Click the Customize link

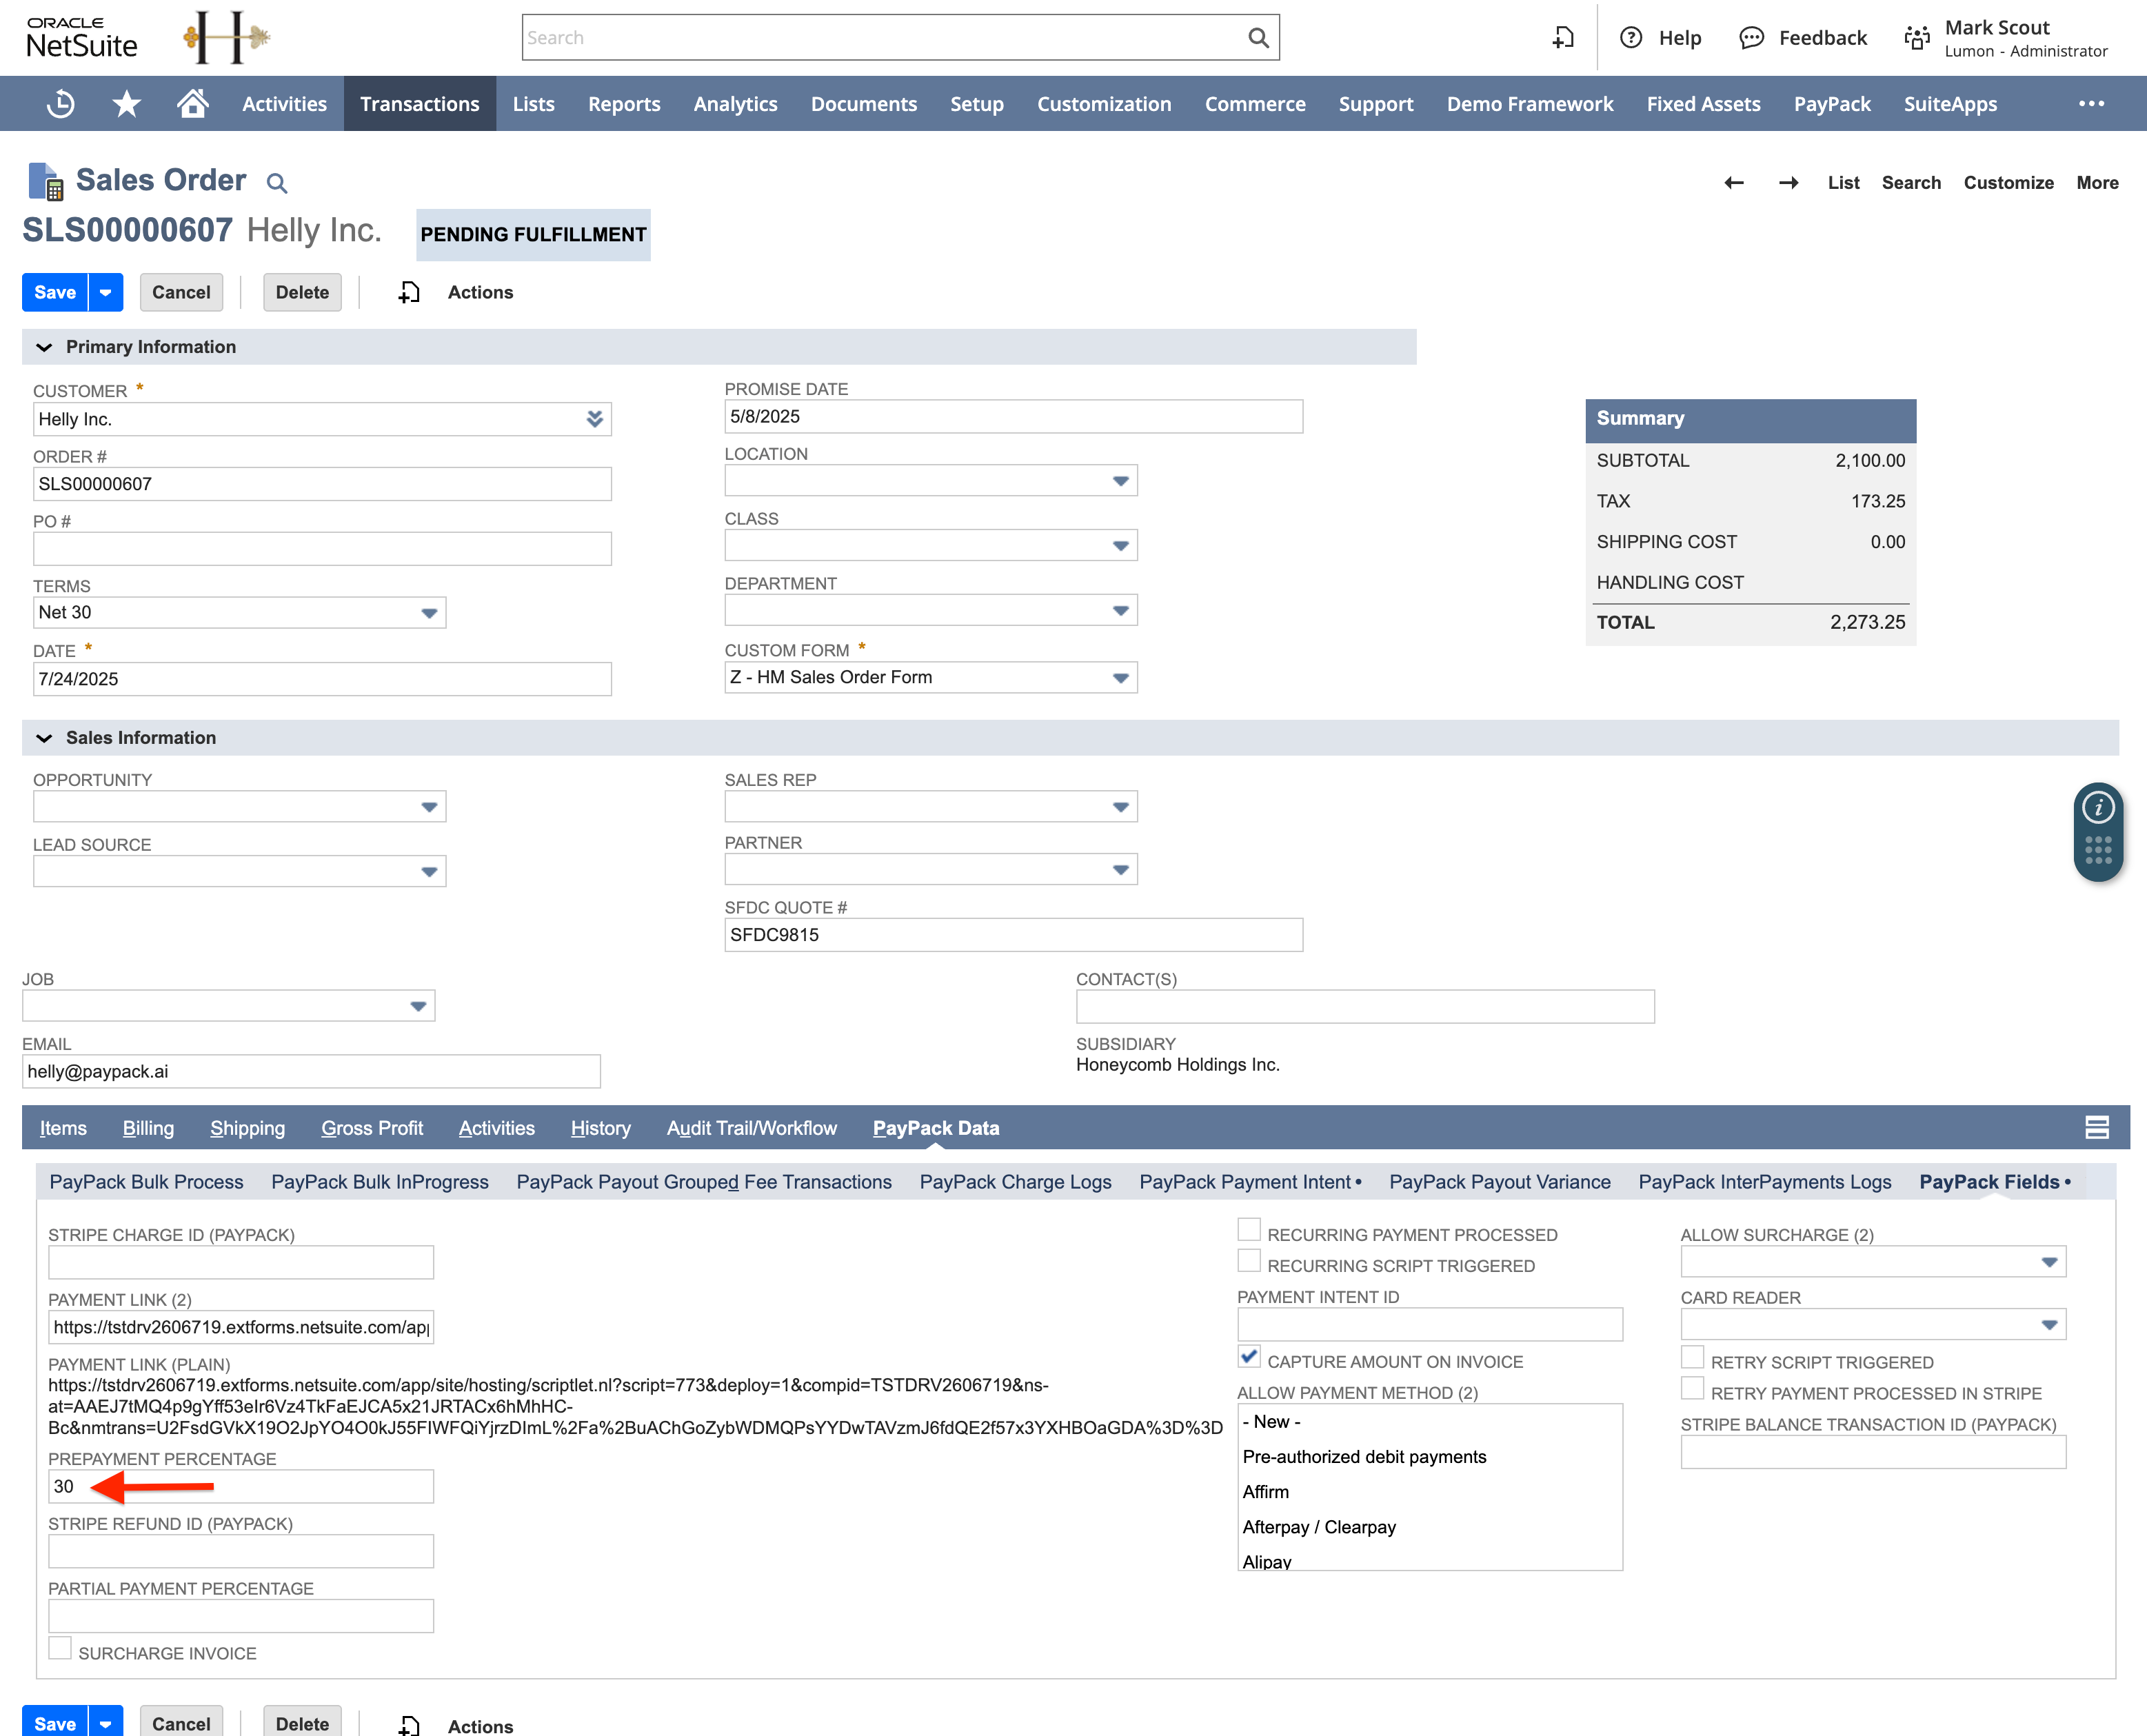click(2008, 183)
